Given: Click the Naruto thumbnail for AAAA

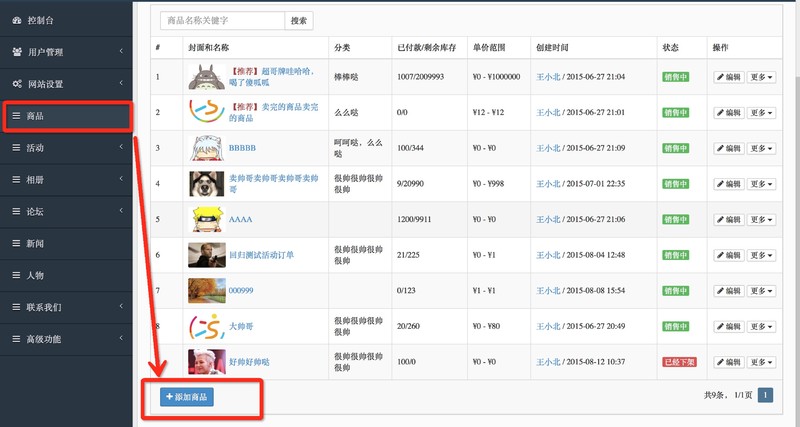Looking at the screenshot, I should click(x=207, y=219).
